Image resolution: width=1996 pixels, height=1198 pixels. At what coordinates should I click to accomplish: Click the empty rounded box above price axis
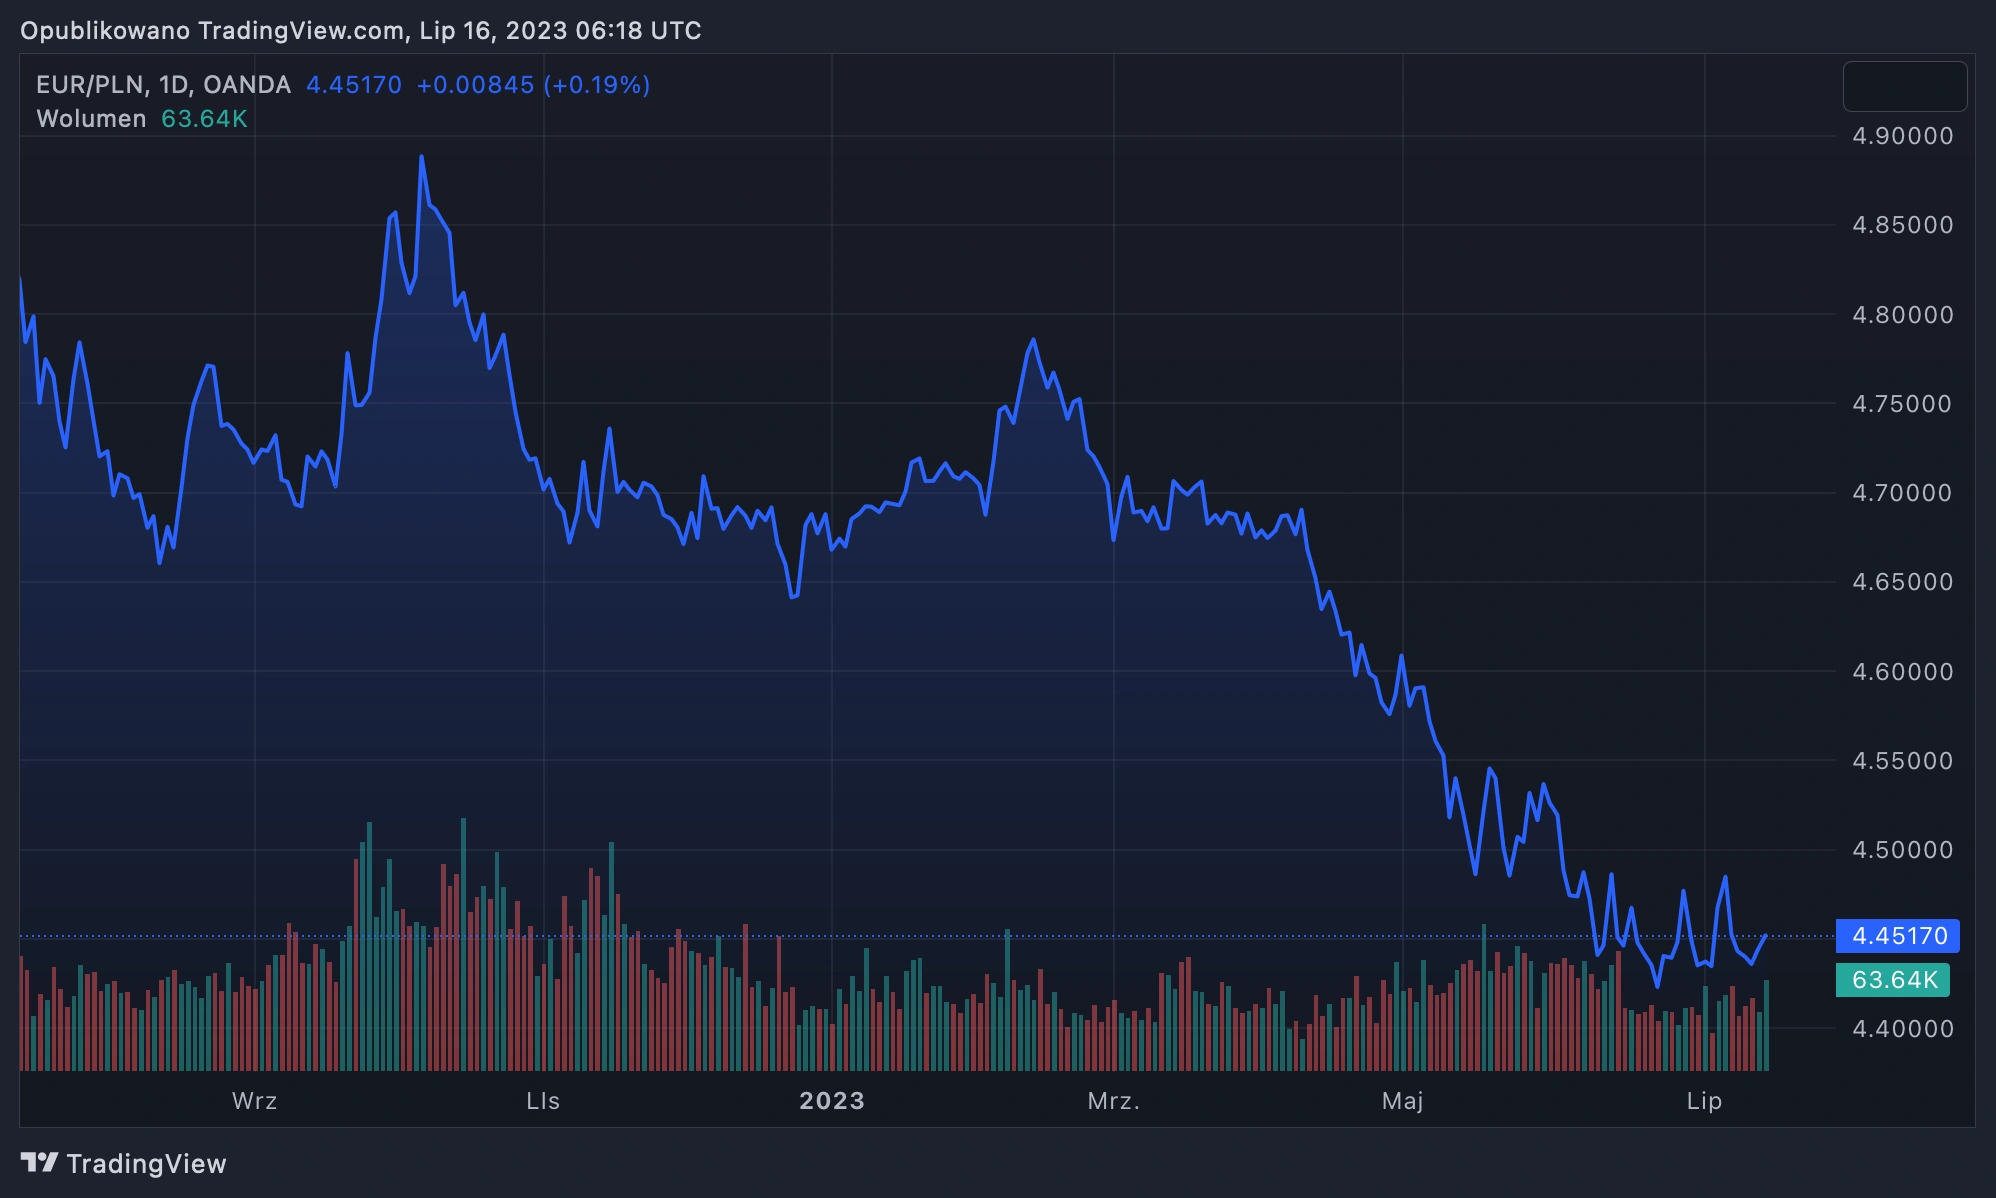1905,86
